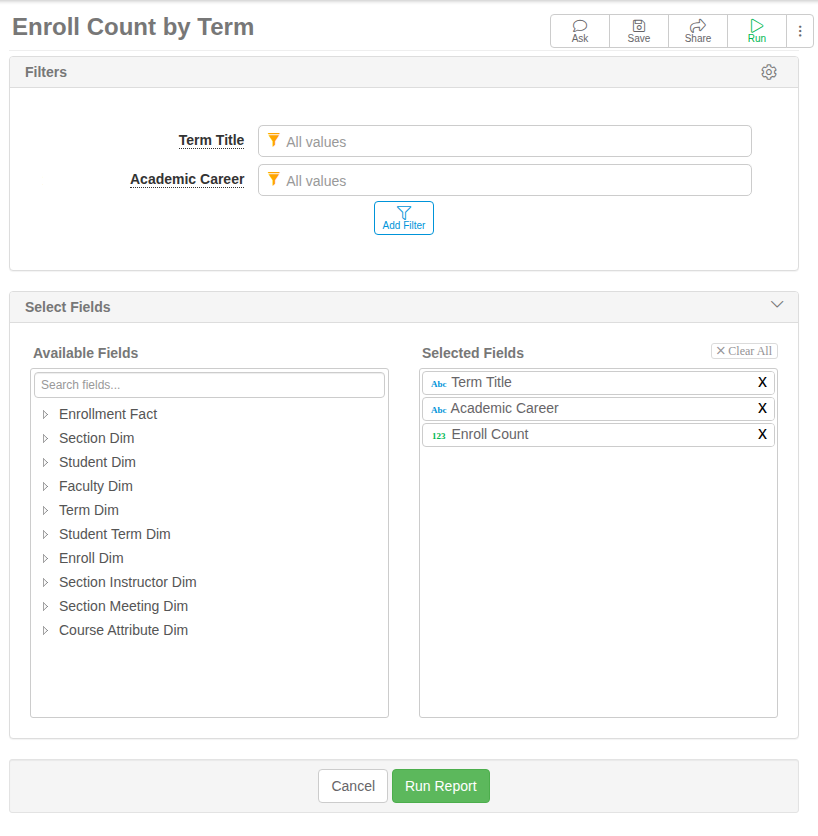Click the Clear All button

pos(744,351)
